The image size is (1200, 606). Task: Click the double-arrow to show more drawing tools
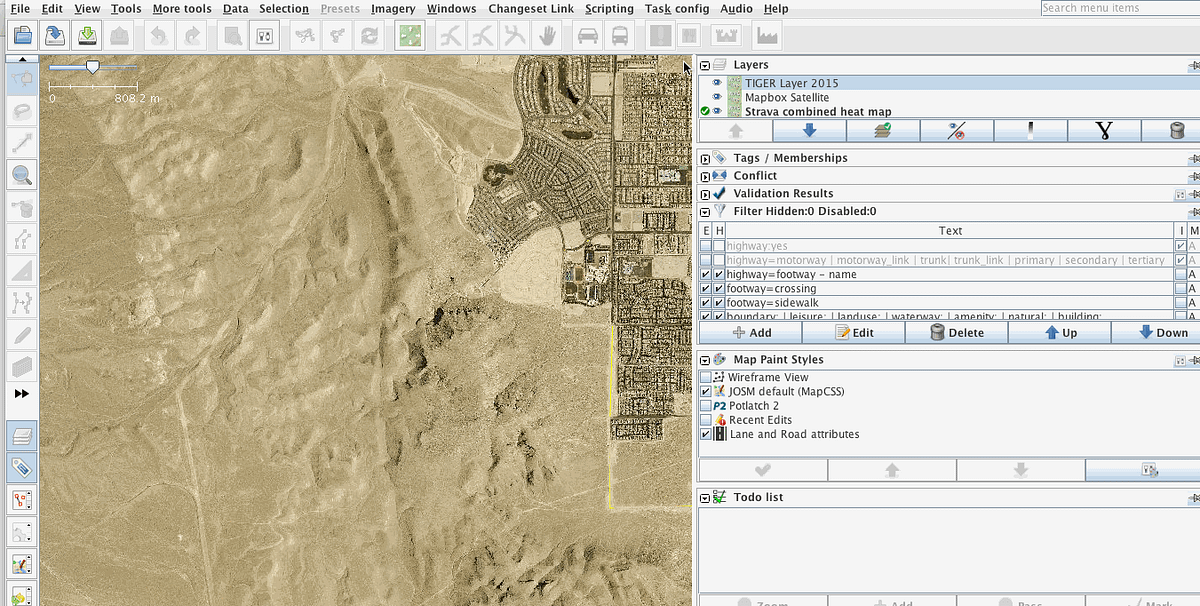21,392
